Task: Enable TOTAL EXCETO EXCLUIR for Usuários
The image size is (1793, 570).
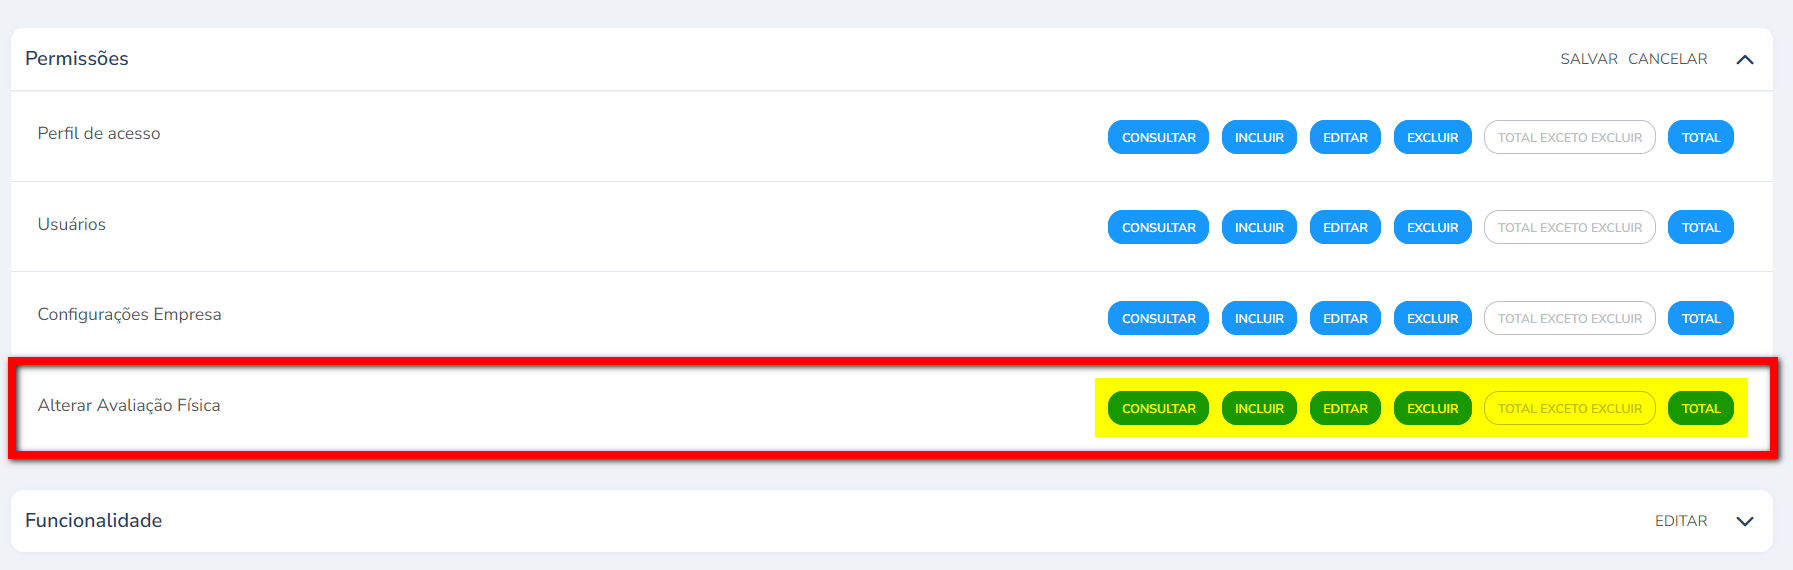Action: coord(1569,228)
